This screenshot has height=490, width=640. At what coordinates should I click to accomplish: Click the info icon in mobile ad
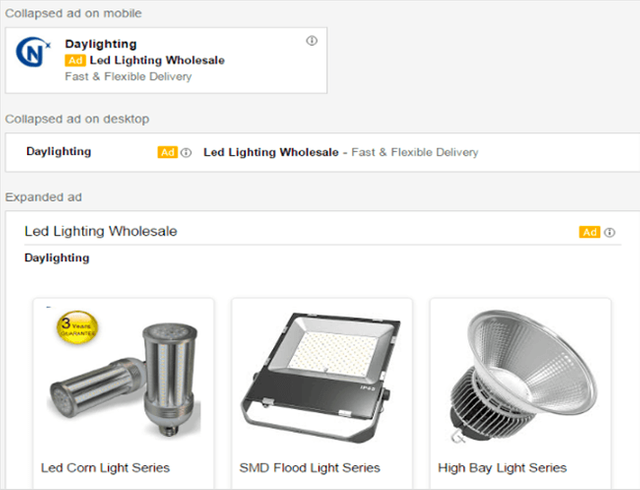tap(311, 41)
